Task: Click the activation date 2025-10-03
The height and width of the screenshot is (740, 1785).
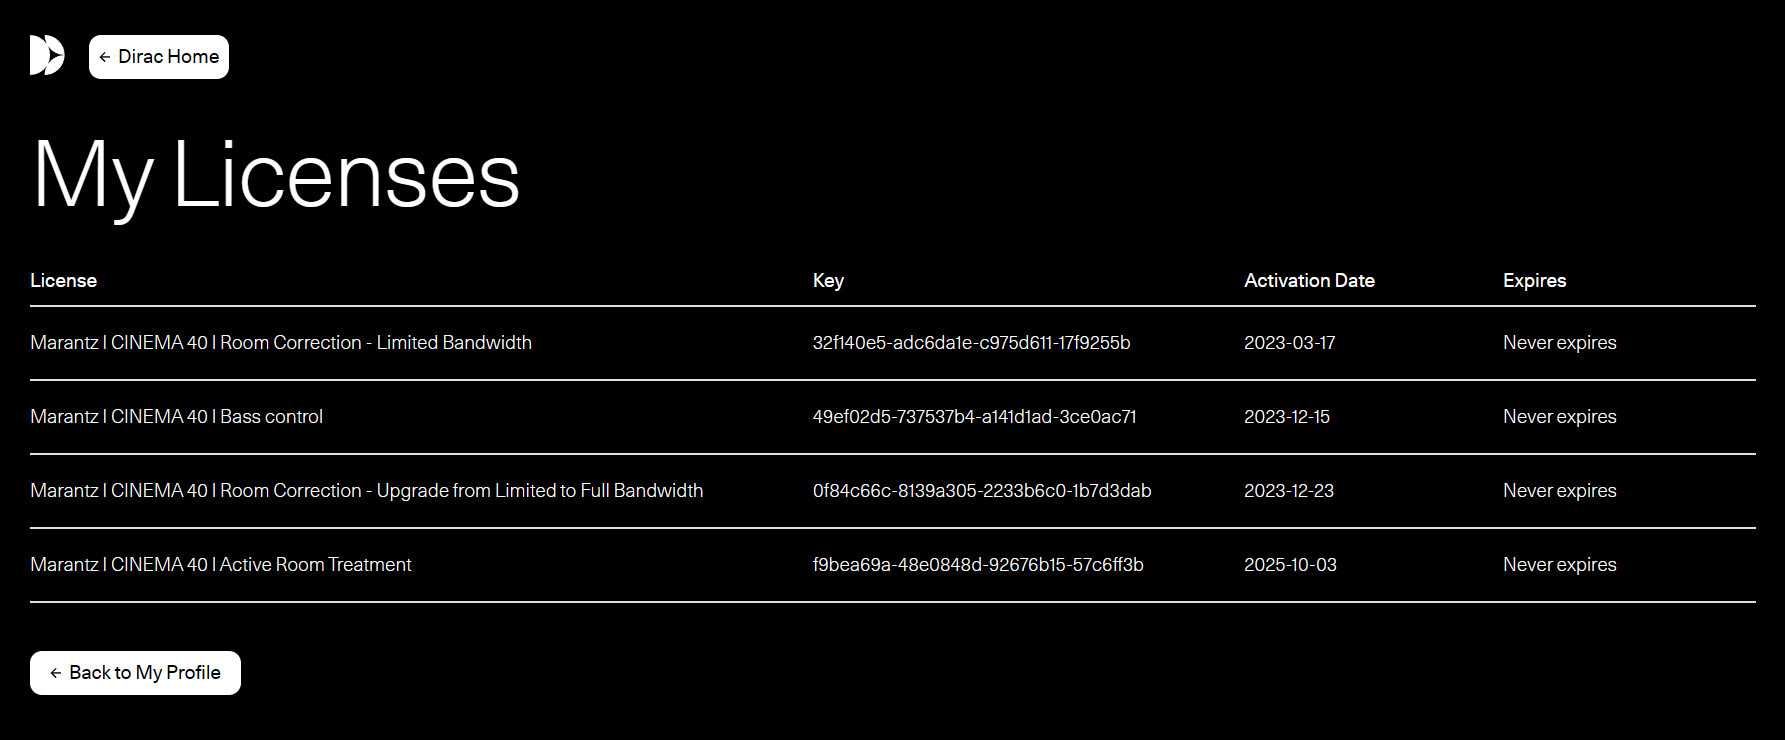Action: [1290, 565]
